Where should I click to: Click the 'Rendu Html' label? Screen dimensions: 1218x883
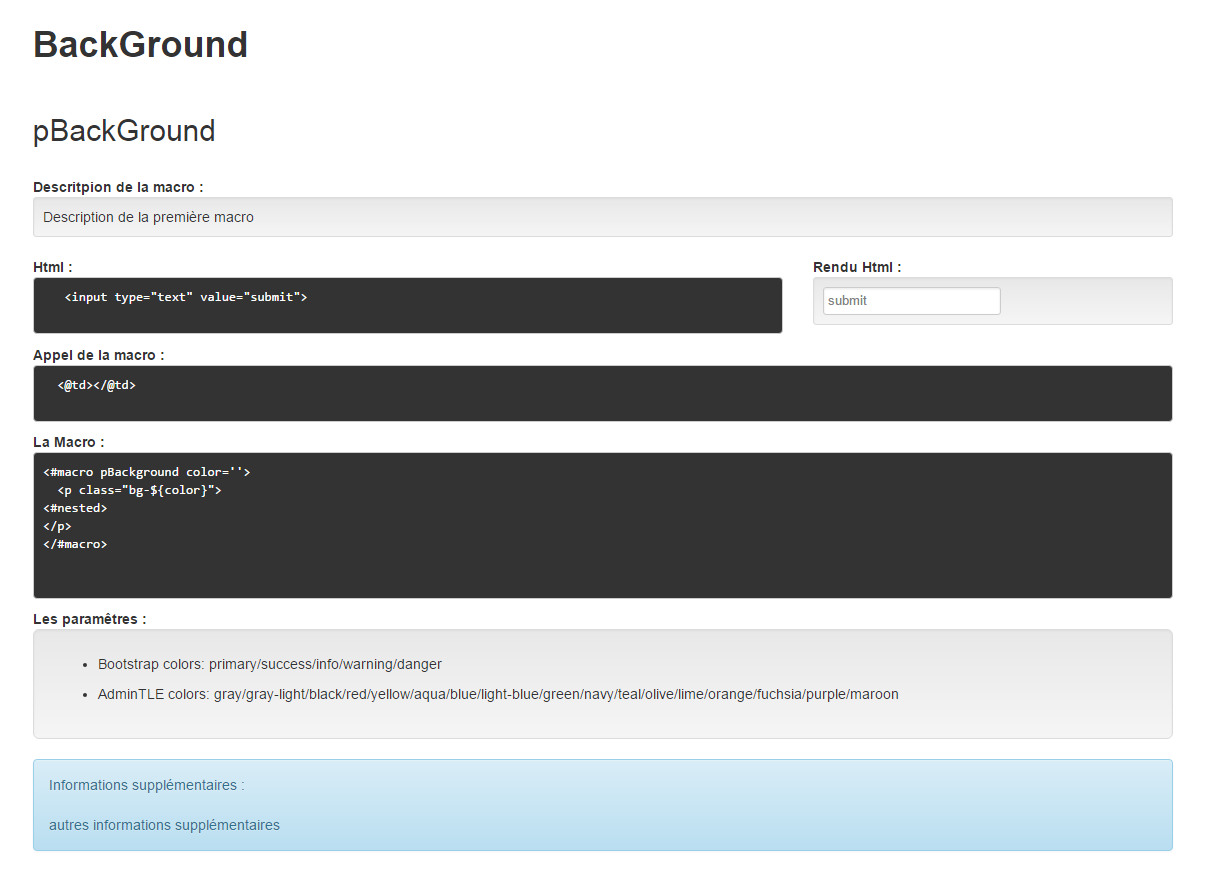(857, 267)
